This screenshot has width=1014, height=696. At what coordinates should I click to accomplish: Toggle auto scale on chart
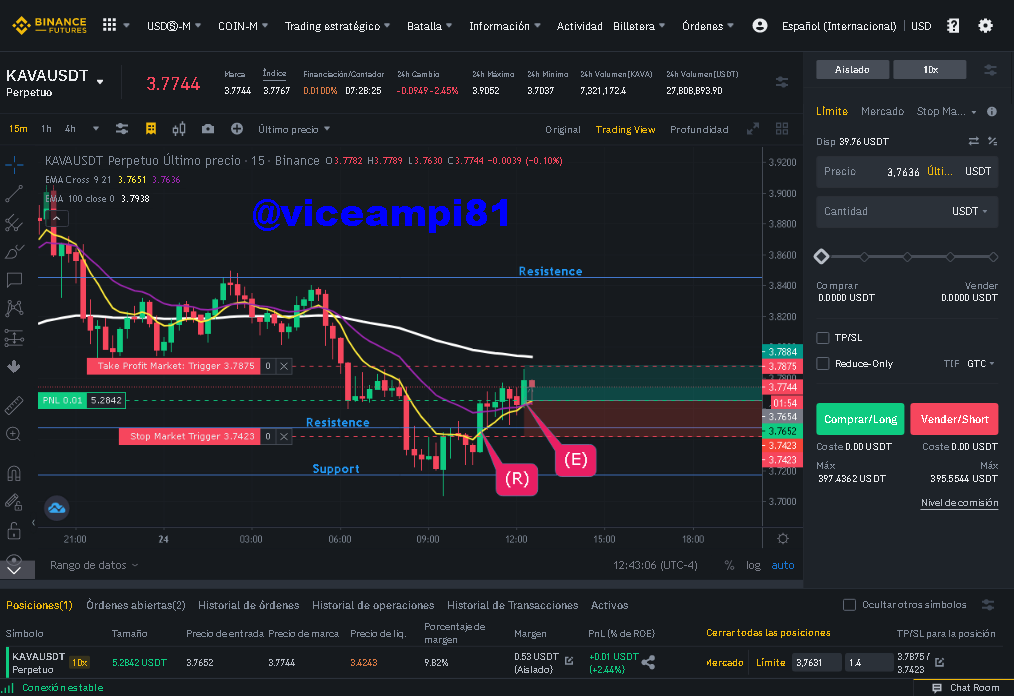click(x=782, y=565)
